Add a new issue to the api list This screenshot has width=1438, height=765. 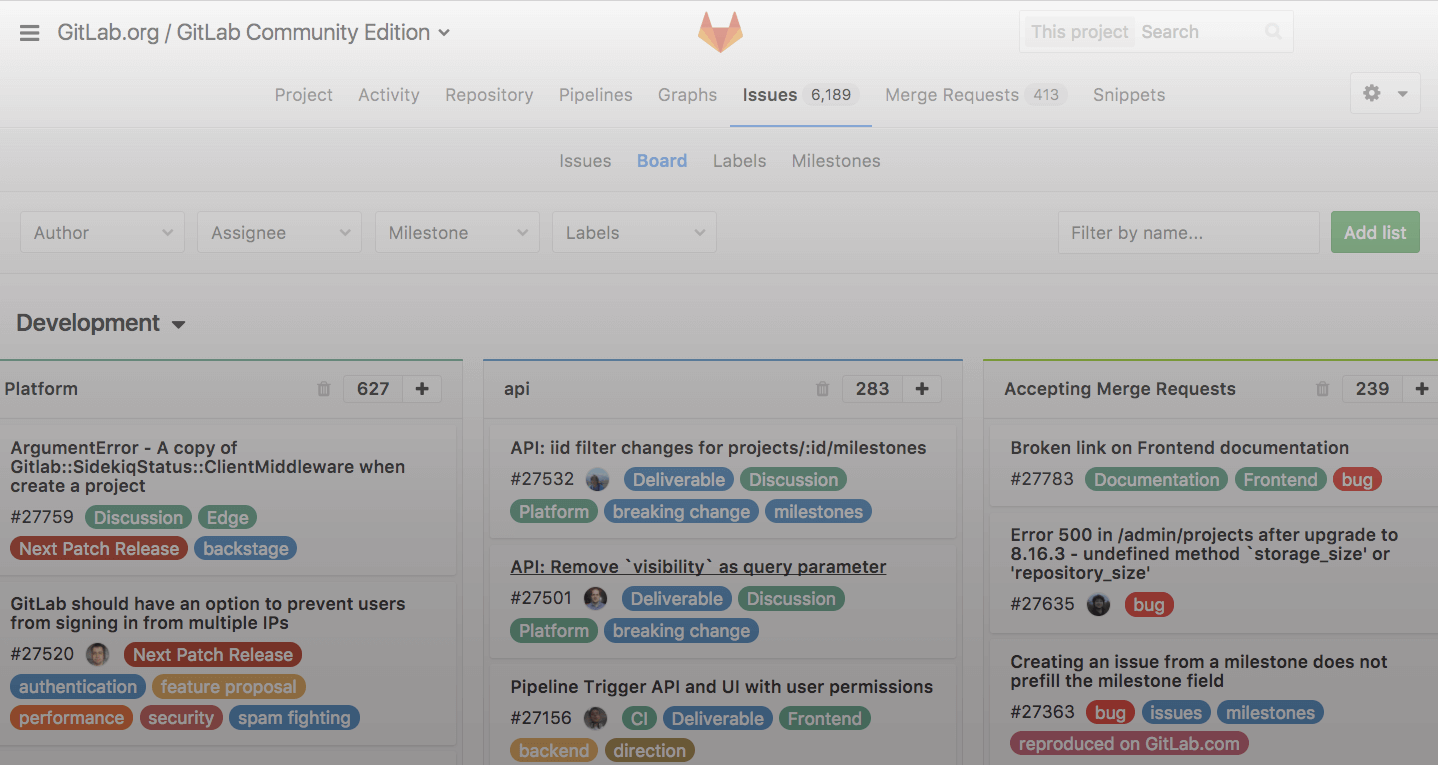921,388
